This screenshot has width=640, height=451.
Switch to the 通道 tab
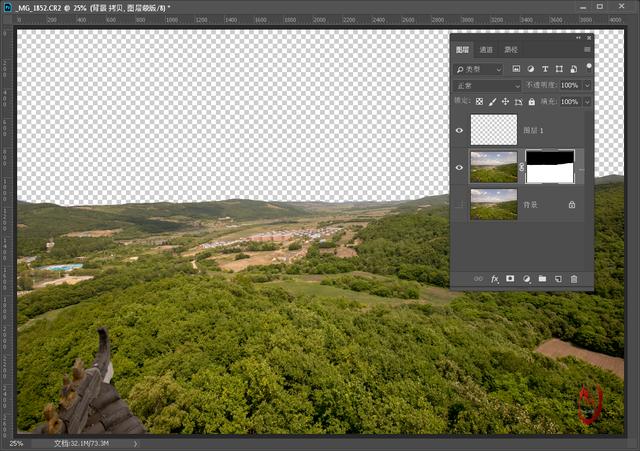click(486, 49)
